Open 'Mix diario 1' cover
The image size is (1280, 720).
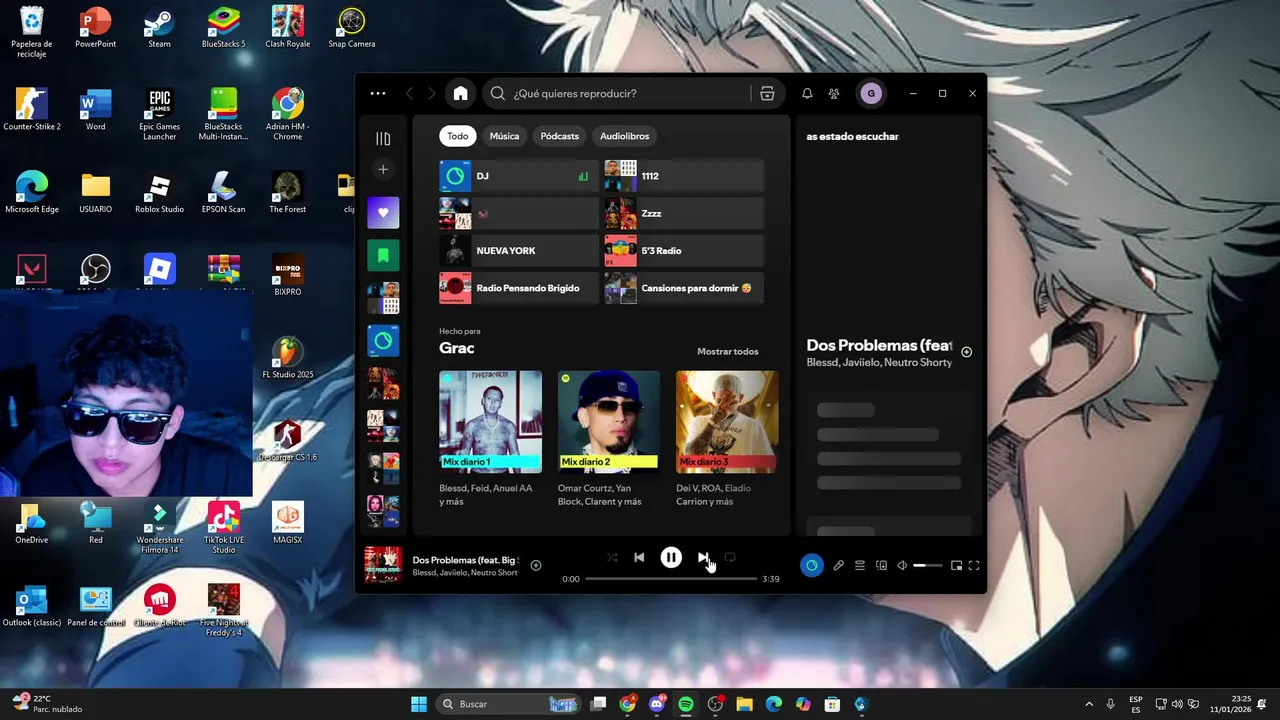click(x=490, y=422)
